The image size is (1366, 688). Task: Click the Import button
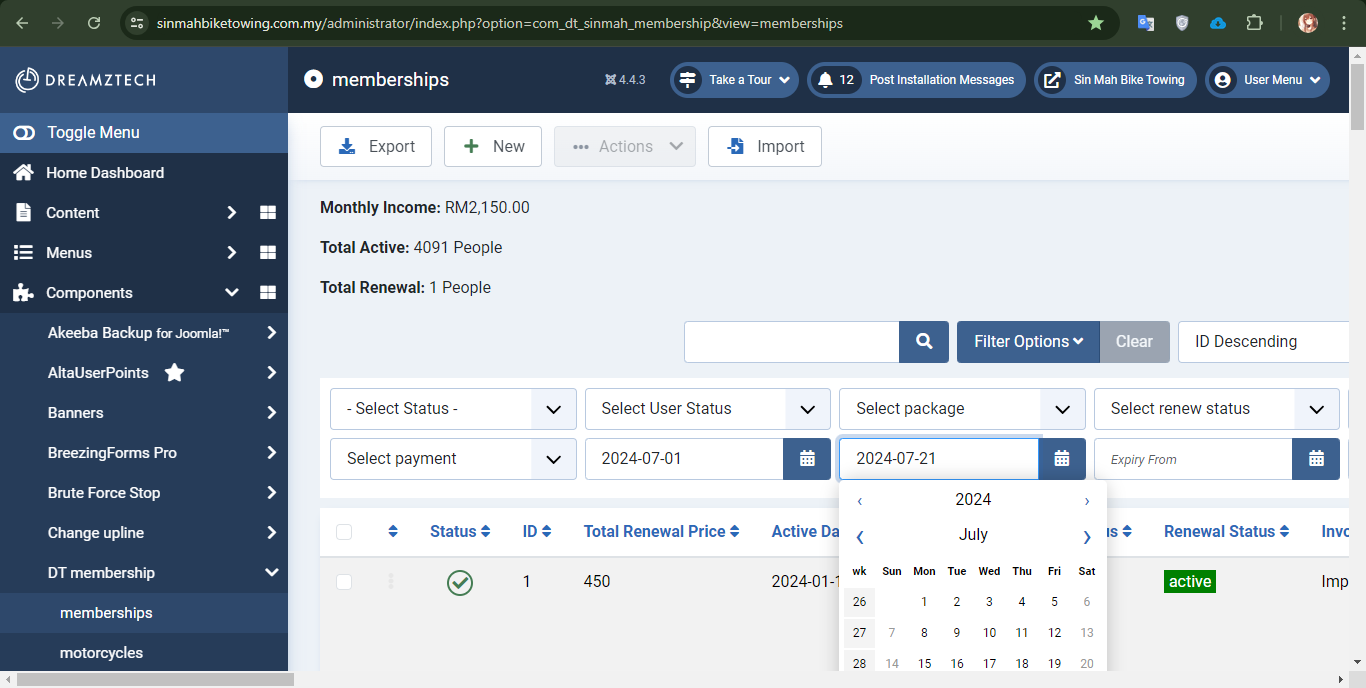(x=765, y=147)
